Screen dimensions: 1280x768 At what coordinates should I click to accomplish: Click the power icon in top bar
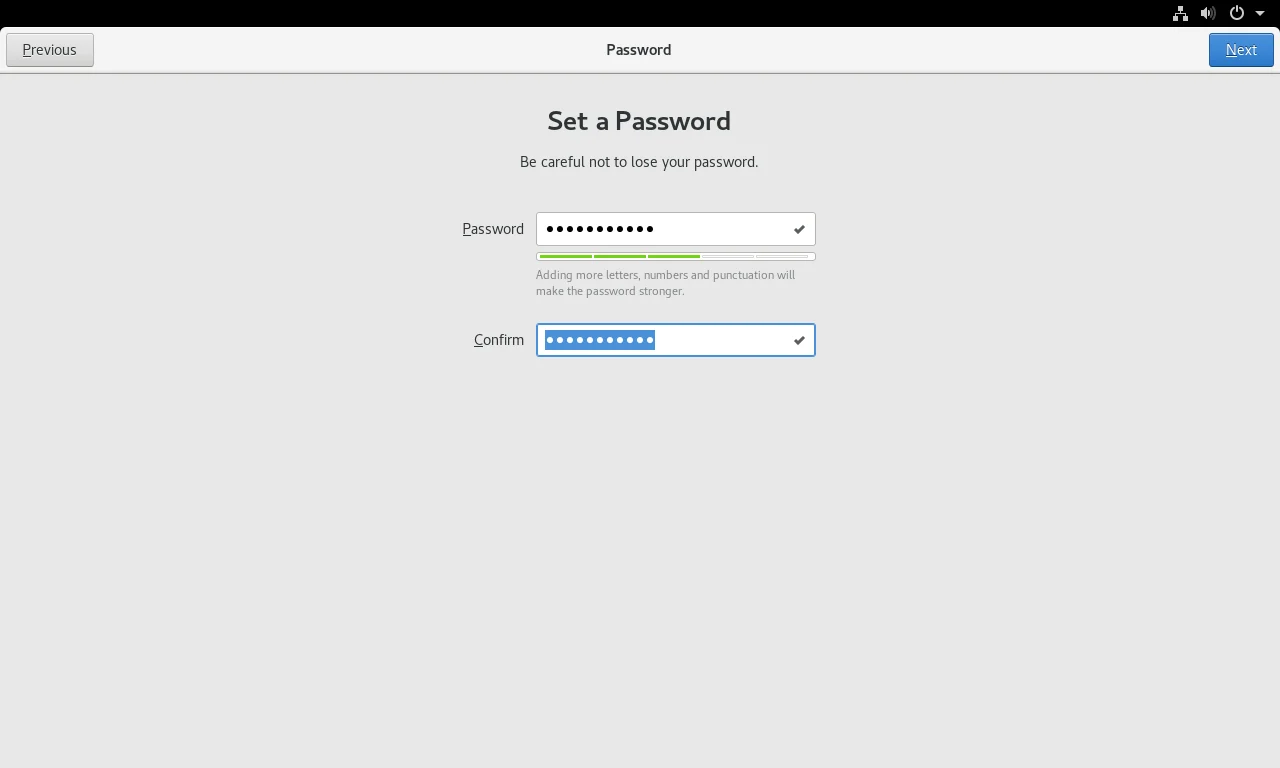click(1237, 13)
